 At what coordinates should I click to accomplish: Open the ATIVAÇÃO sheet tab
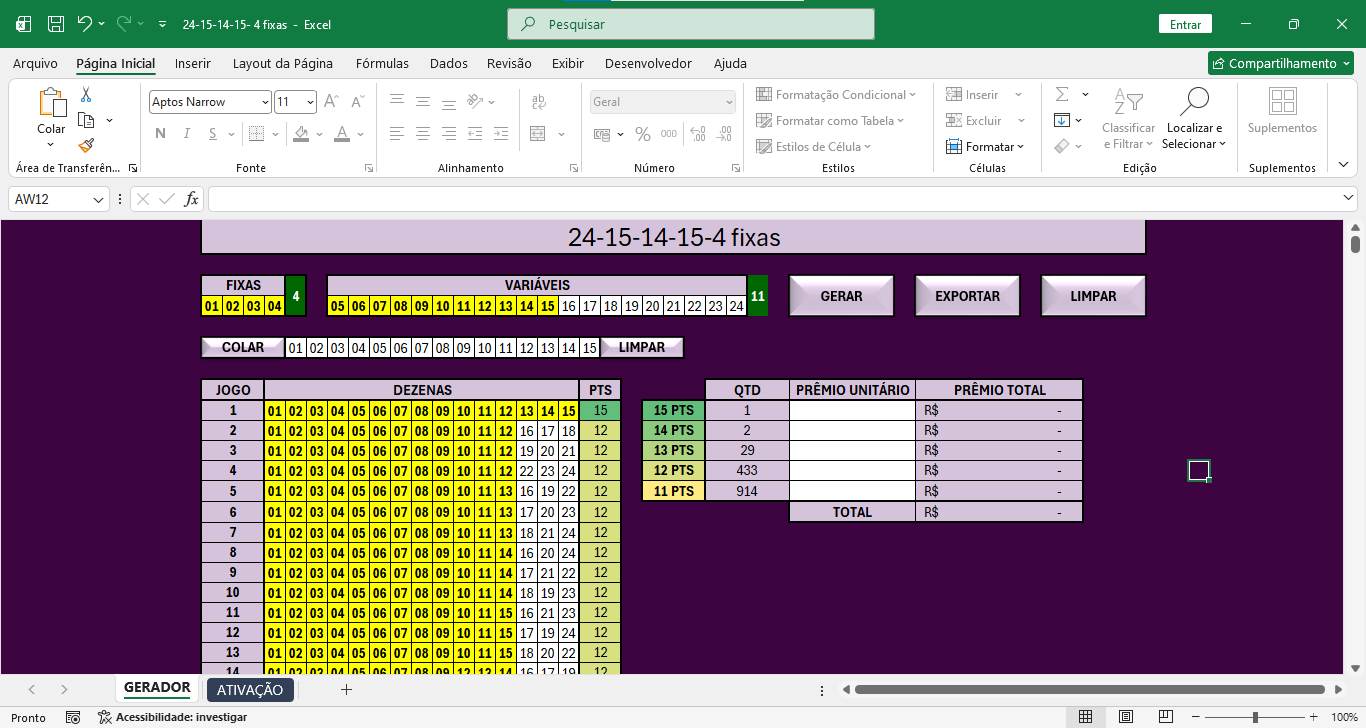[250, 690]
